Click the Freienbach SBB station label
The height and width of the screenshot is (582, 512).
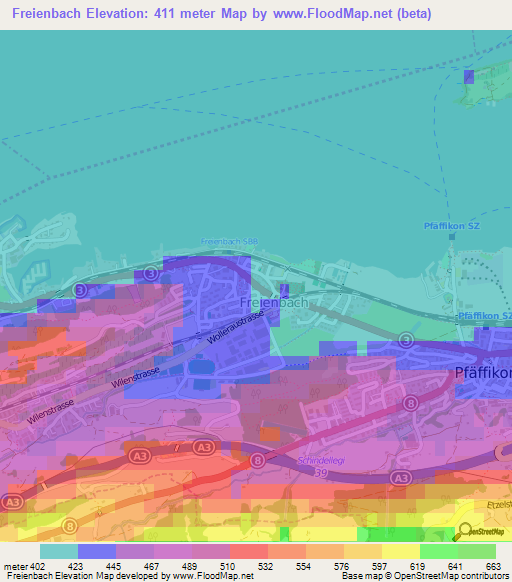coord(229,242)
